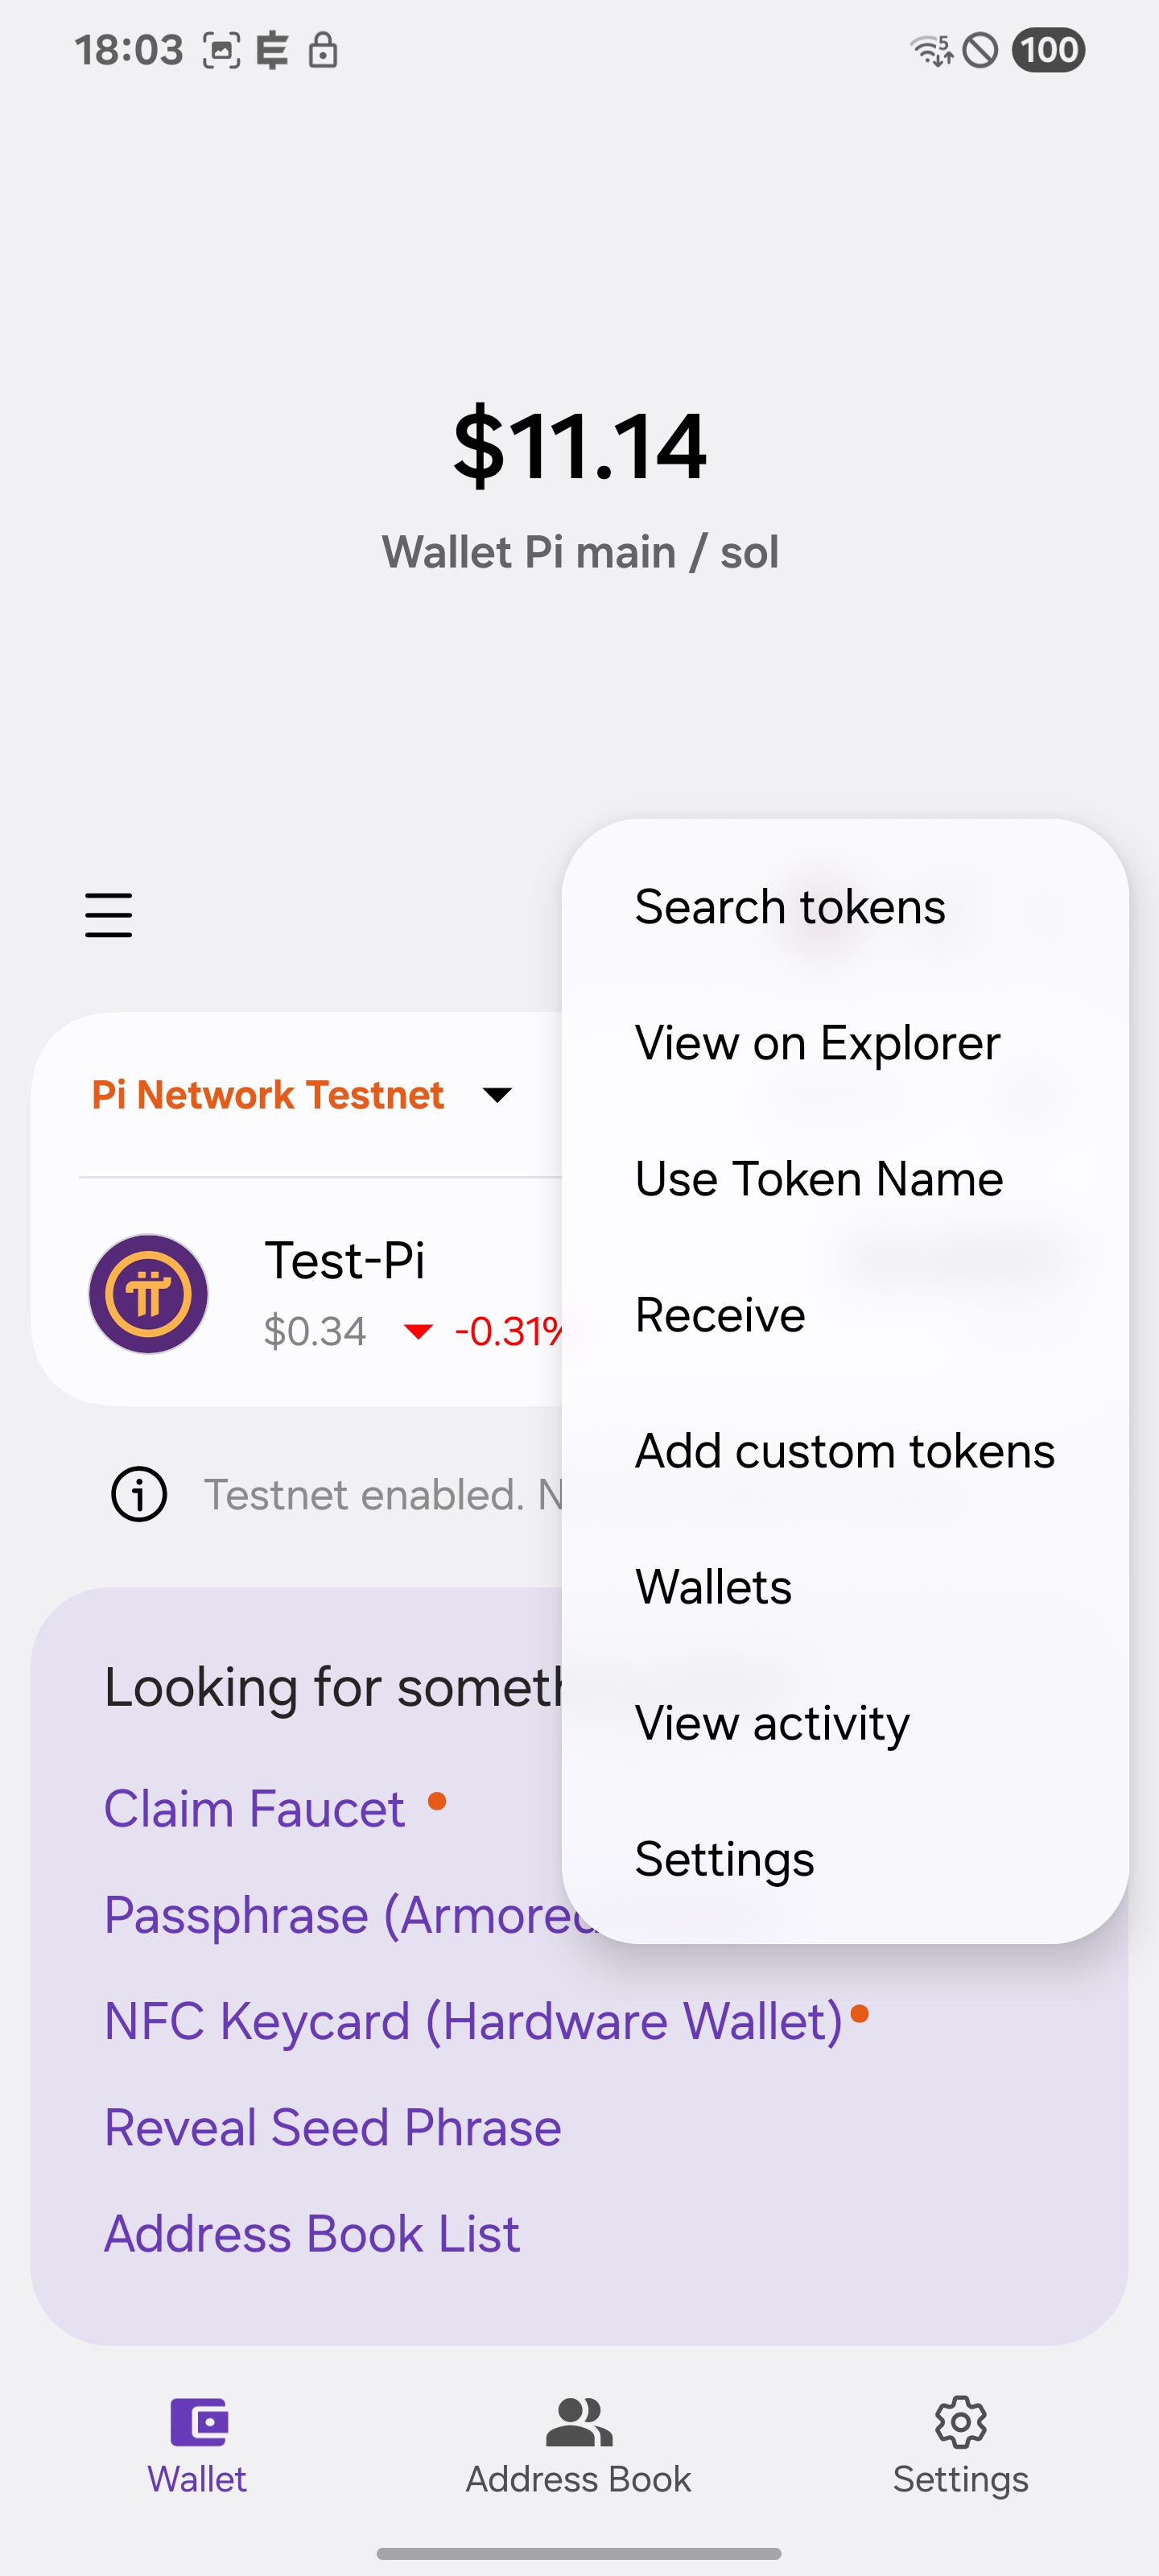
Task: Tap the testnet info circle icon
Action: click(139, 1495)
